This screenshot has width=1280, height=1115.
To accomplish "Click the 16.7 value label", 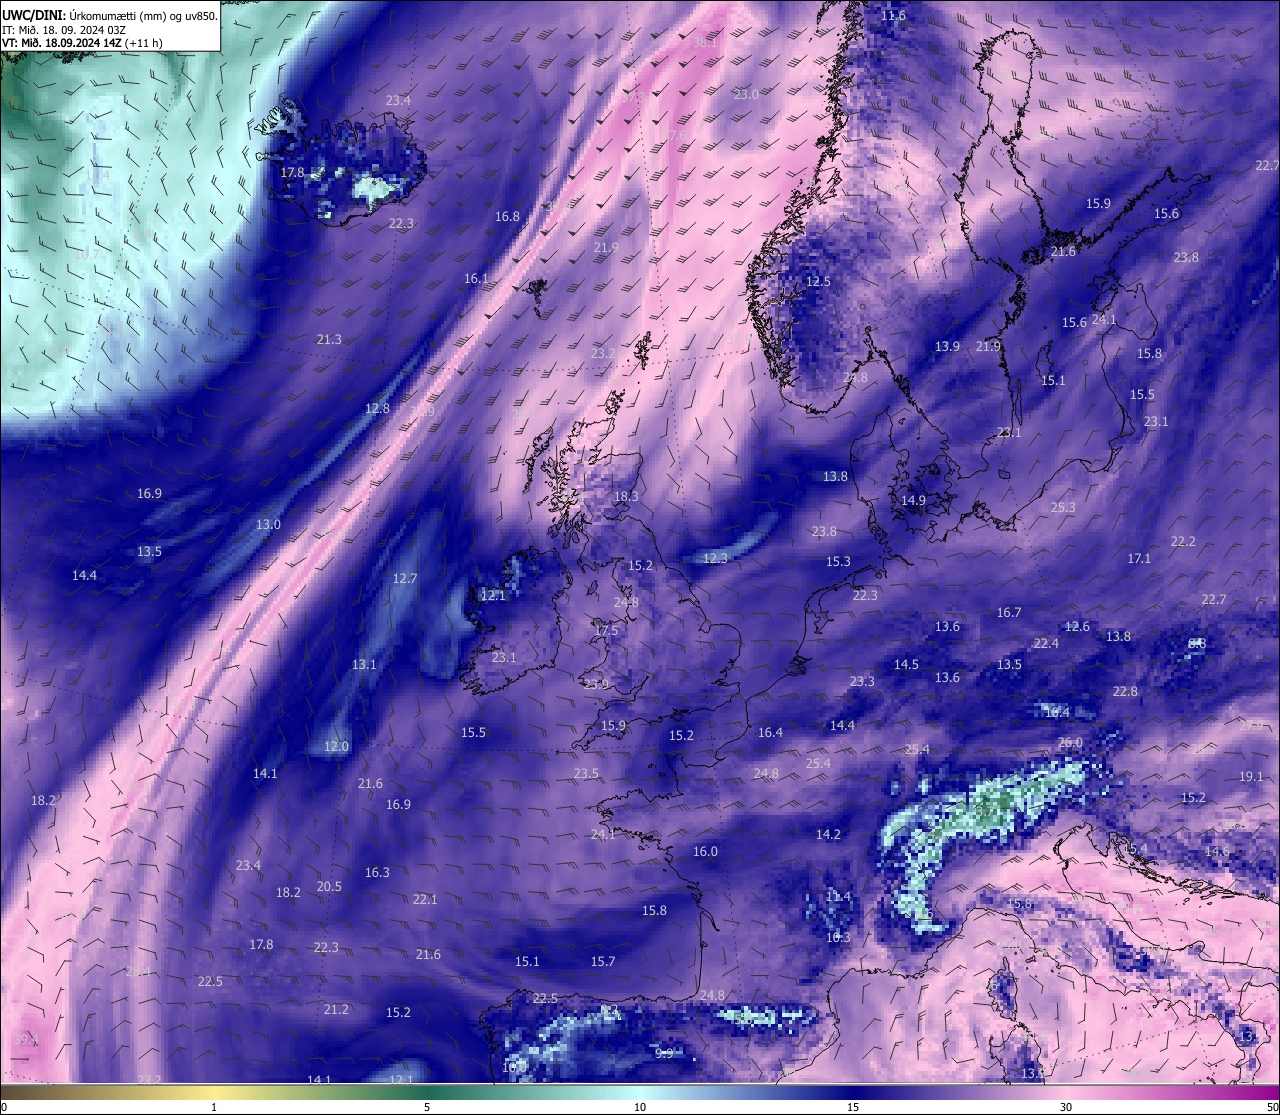I will coord(1009,612).
